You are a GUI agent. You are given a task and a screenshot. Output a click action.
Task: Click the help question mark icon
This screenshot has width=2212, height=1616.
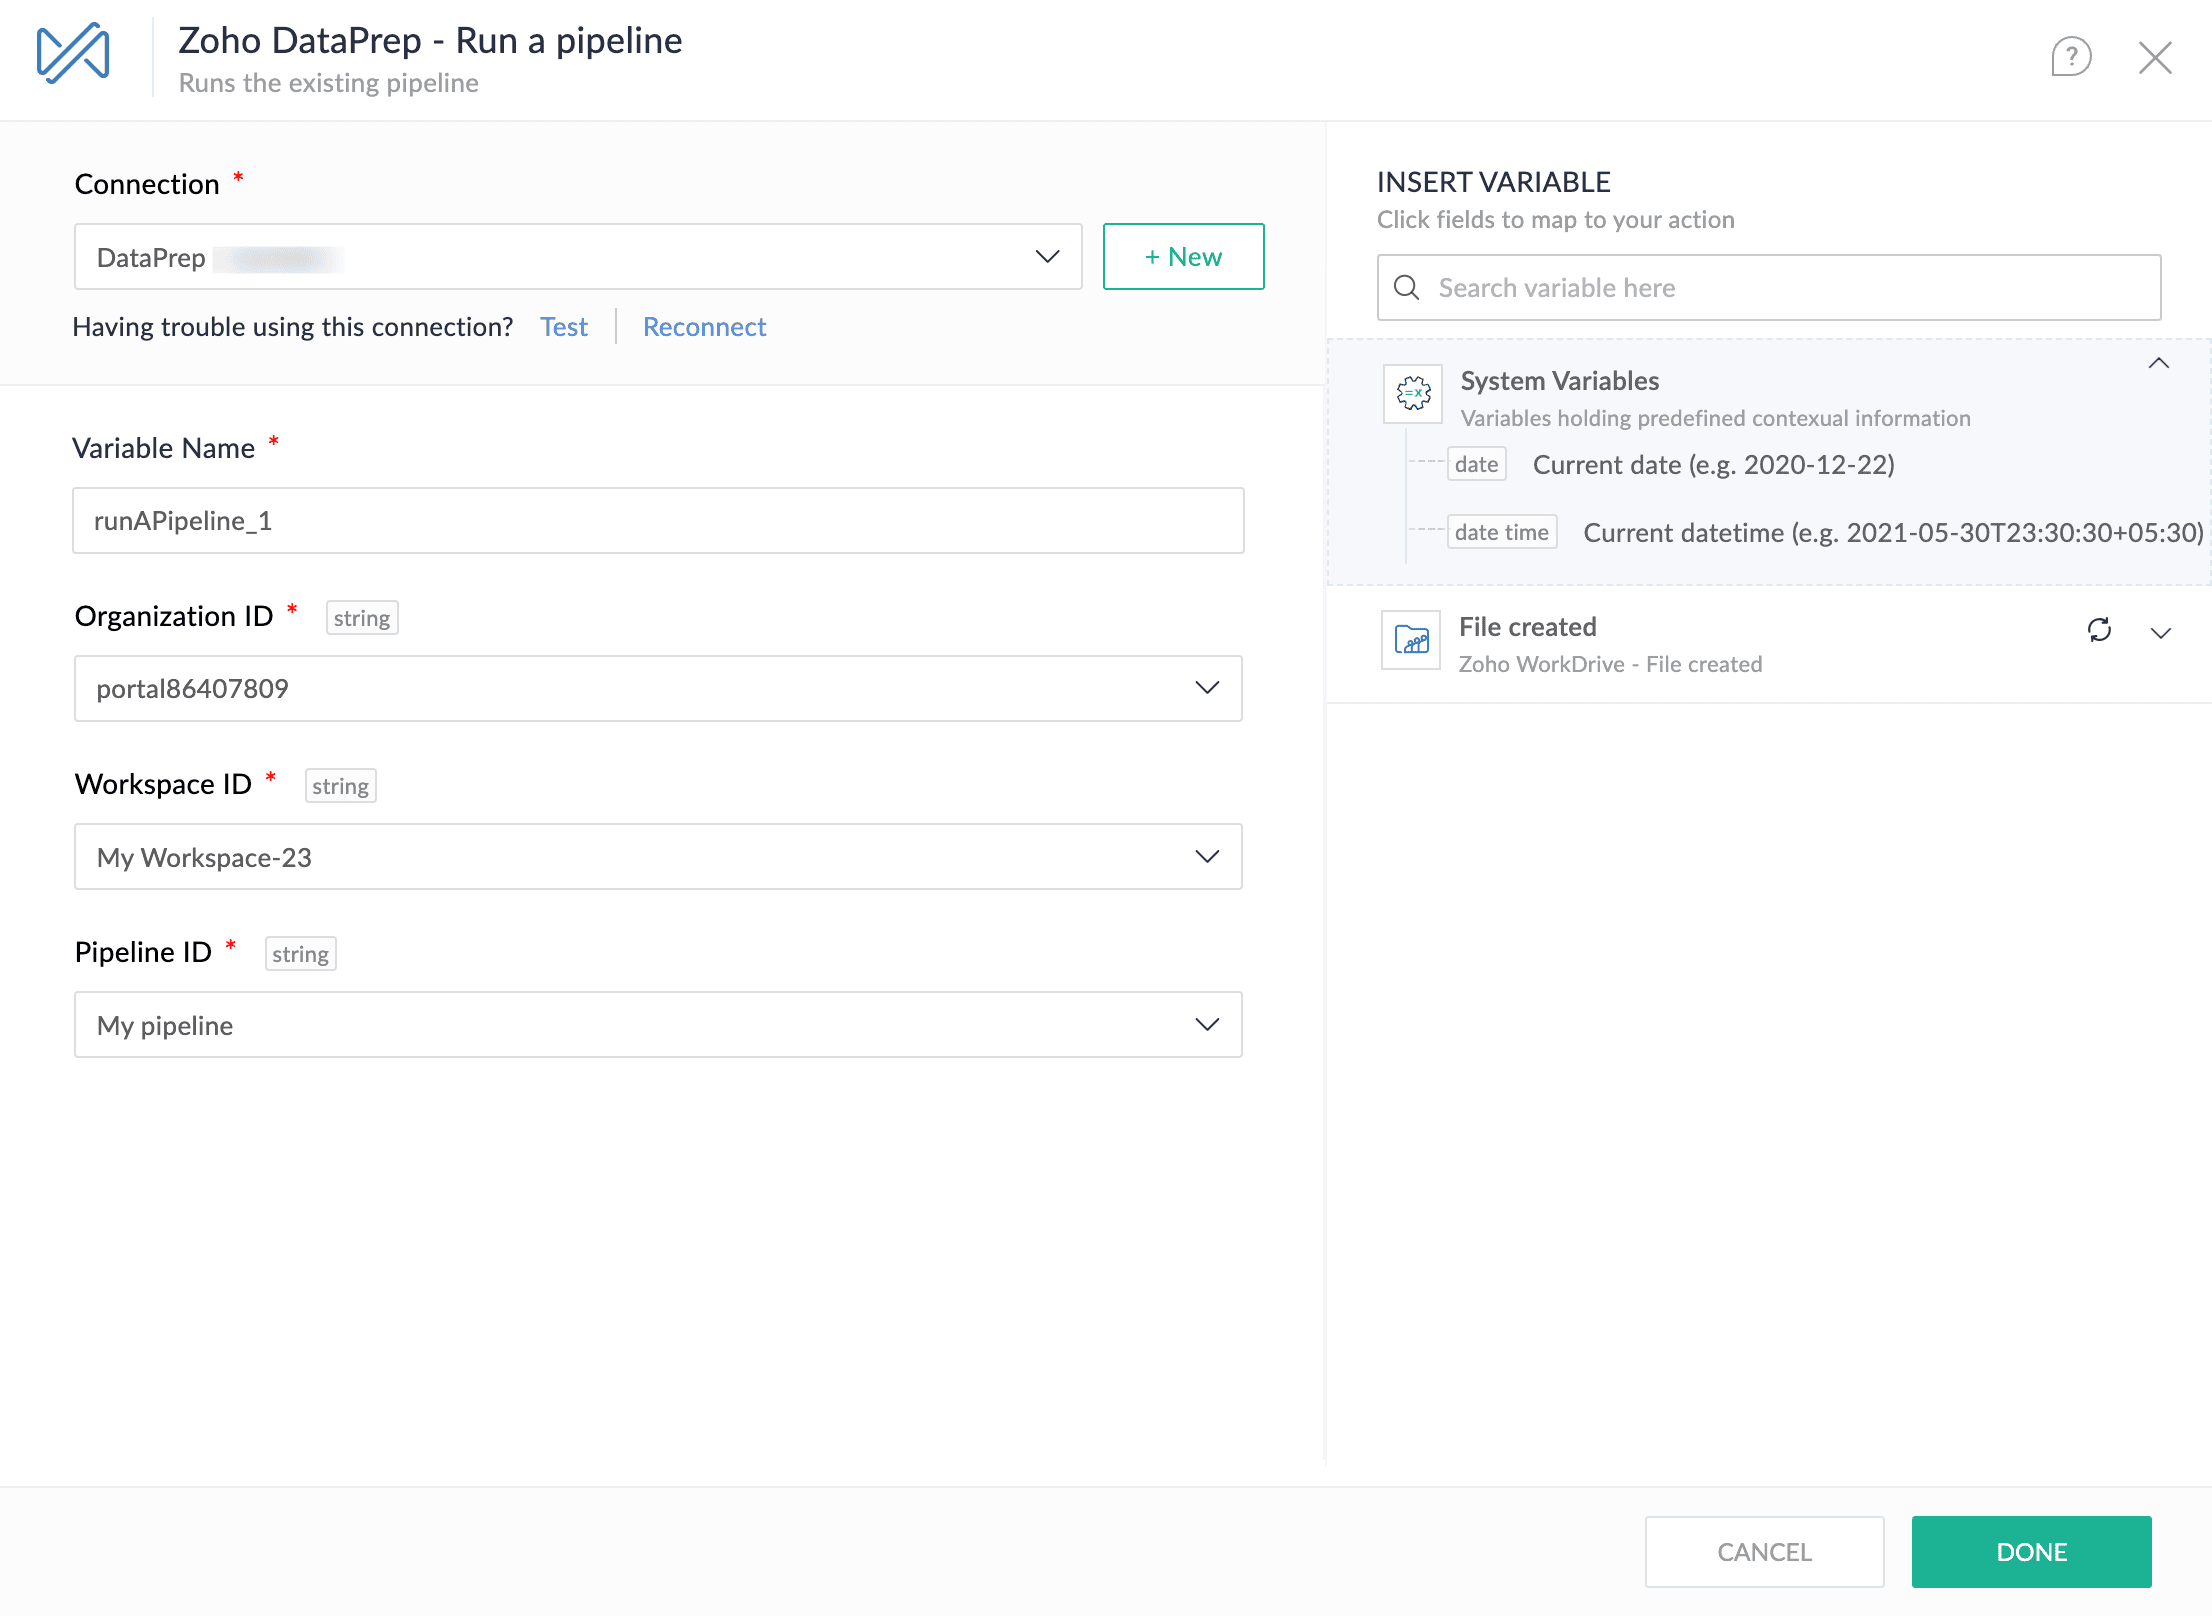coord(2070,57)
